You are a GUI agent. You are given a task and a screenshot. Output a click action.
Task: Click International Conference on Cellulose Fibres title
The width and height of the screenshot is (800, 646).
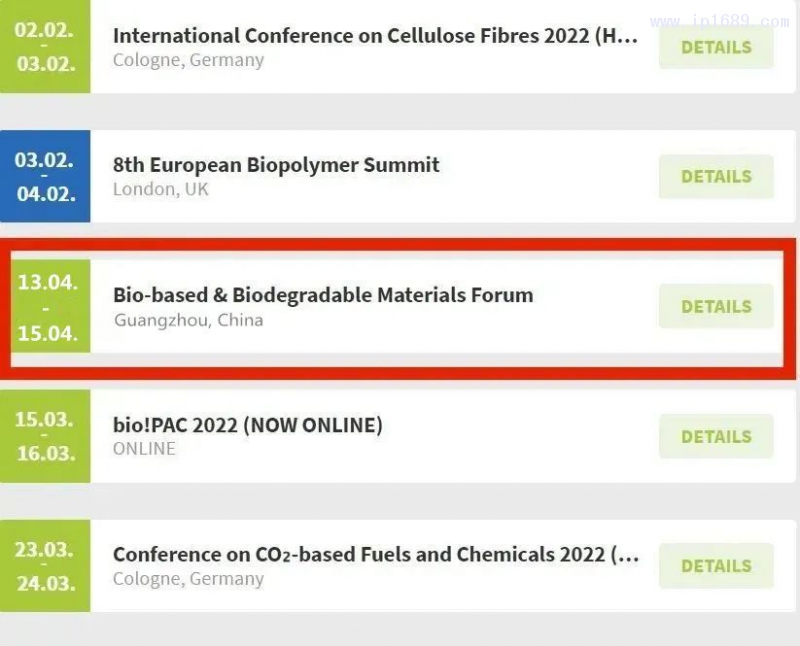(374, 36)
